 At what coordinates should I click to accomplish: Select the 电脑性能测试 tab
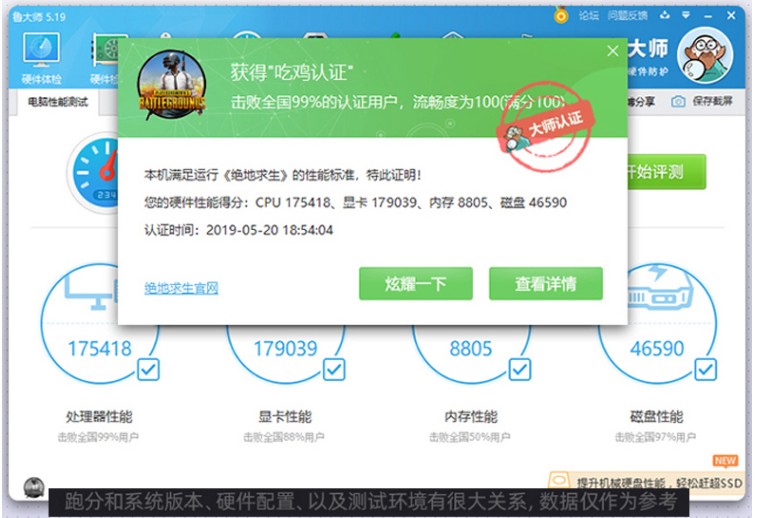tap(58, 102)
